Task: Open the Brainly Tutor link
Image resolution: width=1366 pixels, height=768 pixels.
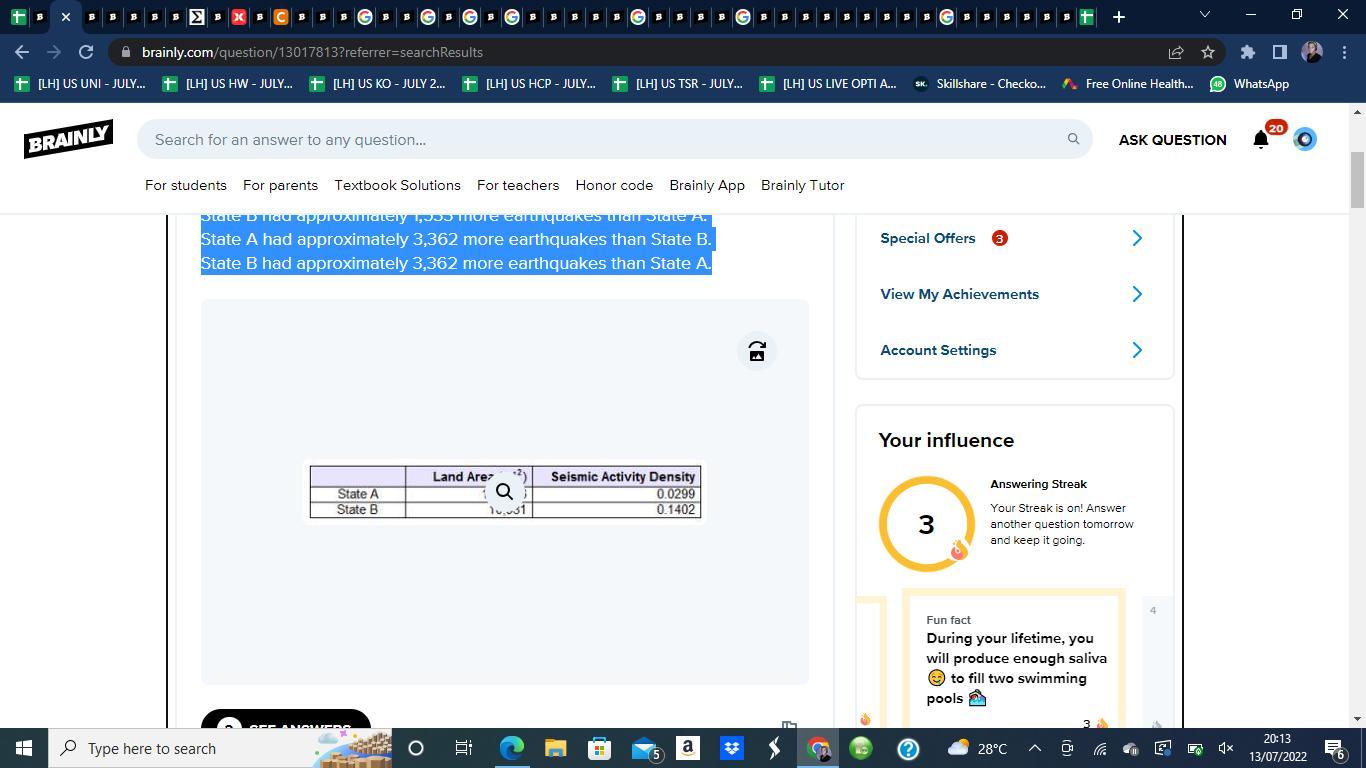Action: point(802,185)
